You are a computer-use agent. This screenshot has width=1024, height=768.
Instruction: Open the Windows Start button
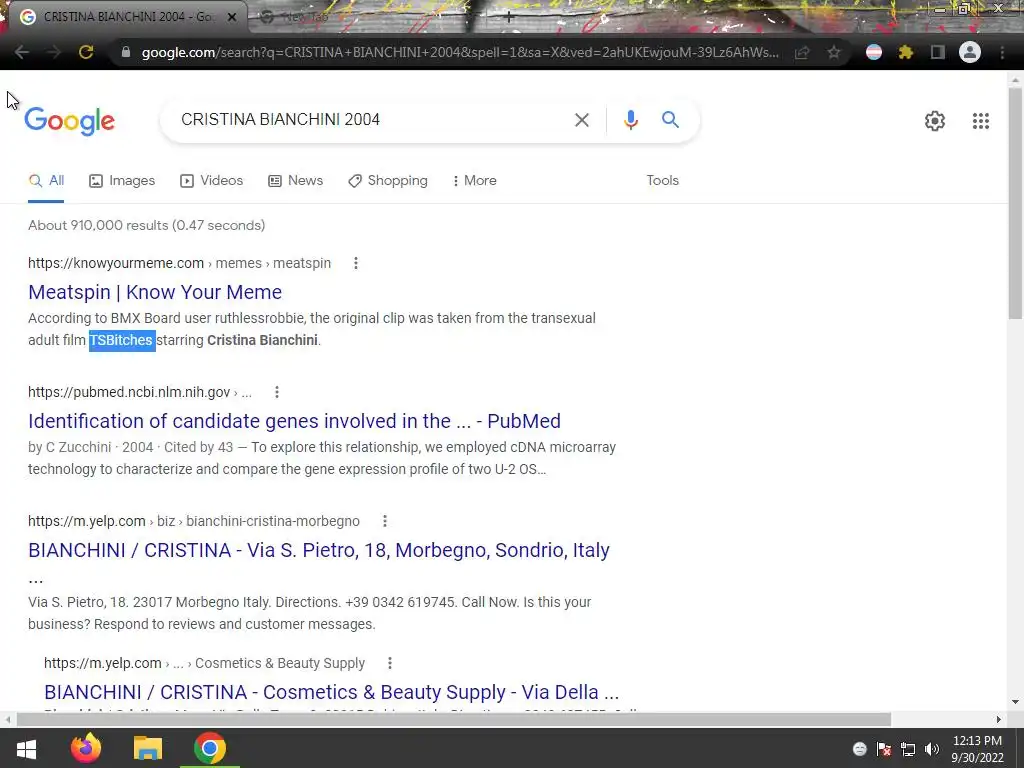[x=26, y=748]
